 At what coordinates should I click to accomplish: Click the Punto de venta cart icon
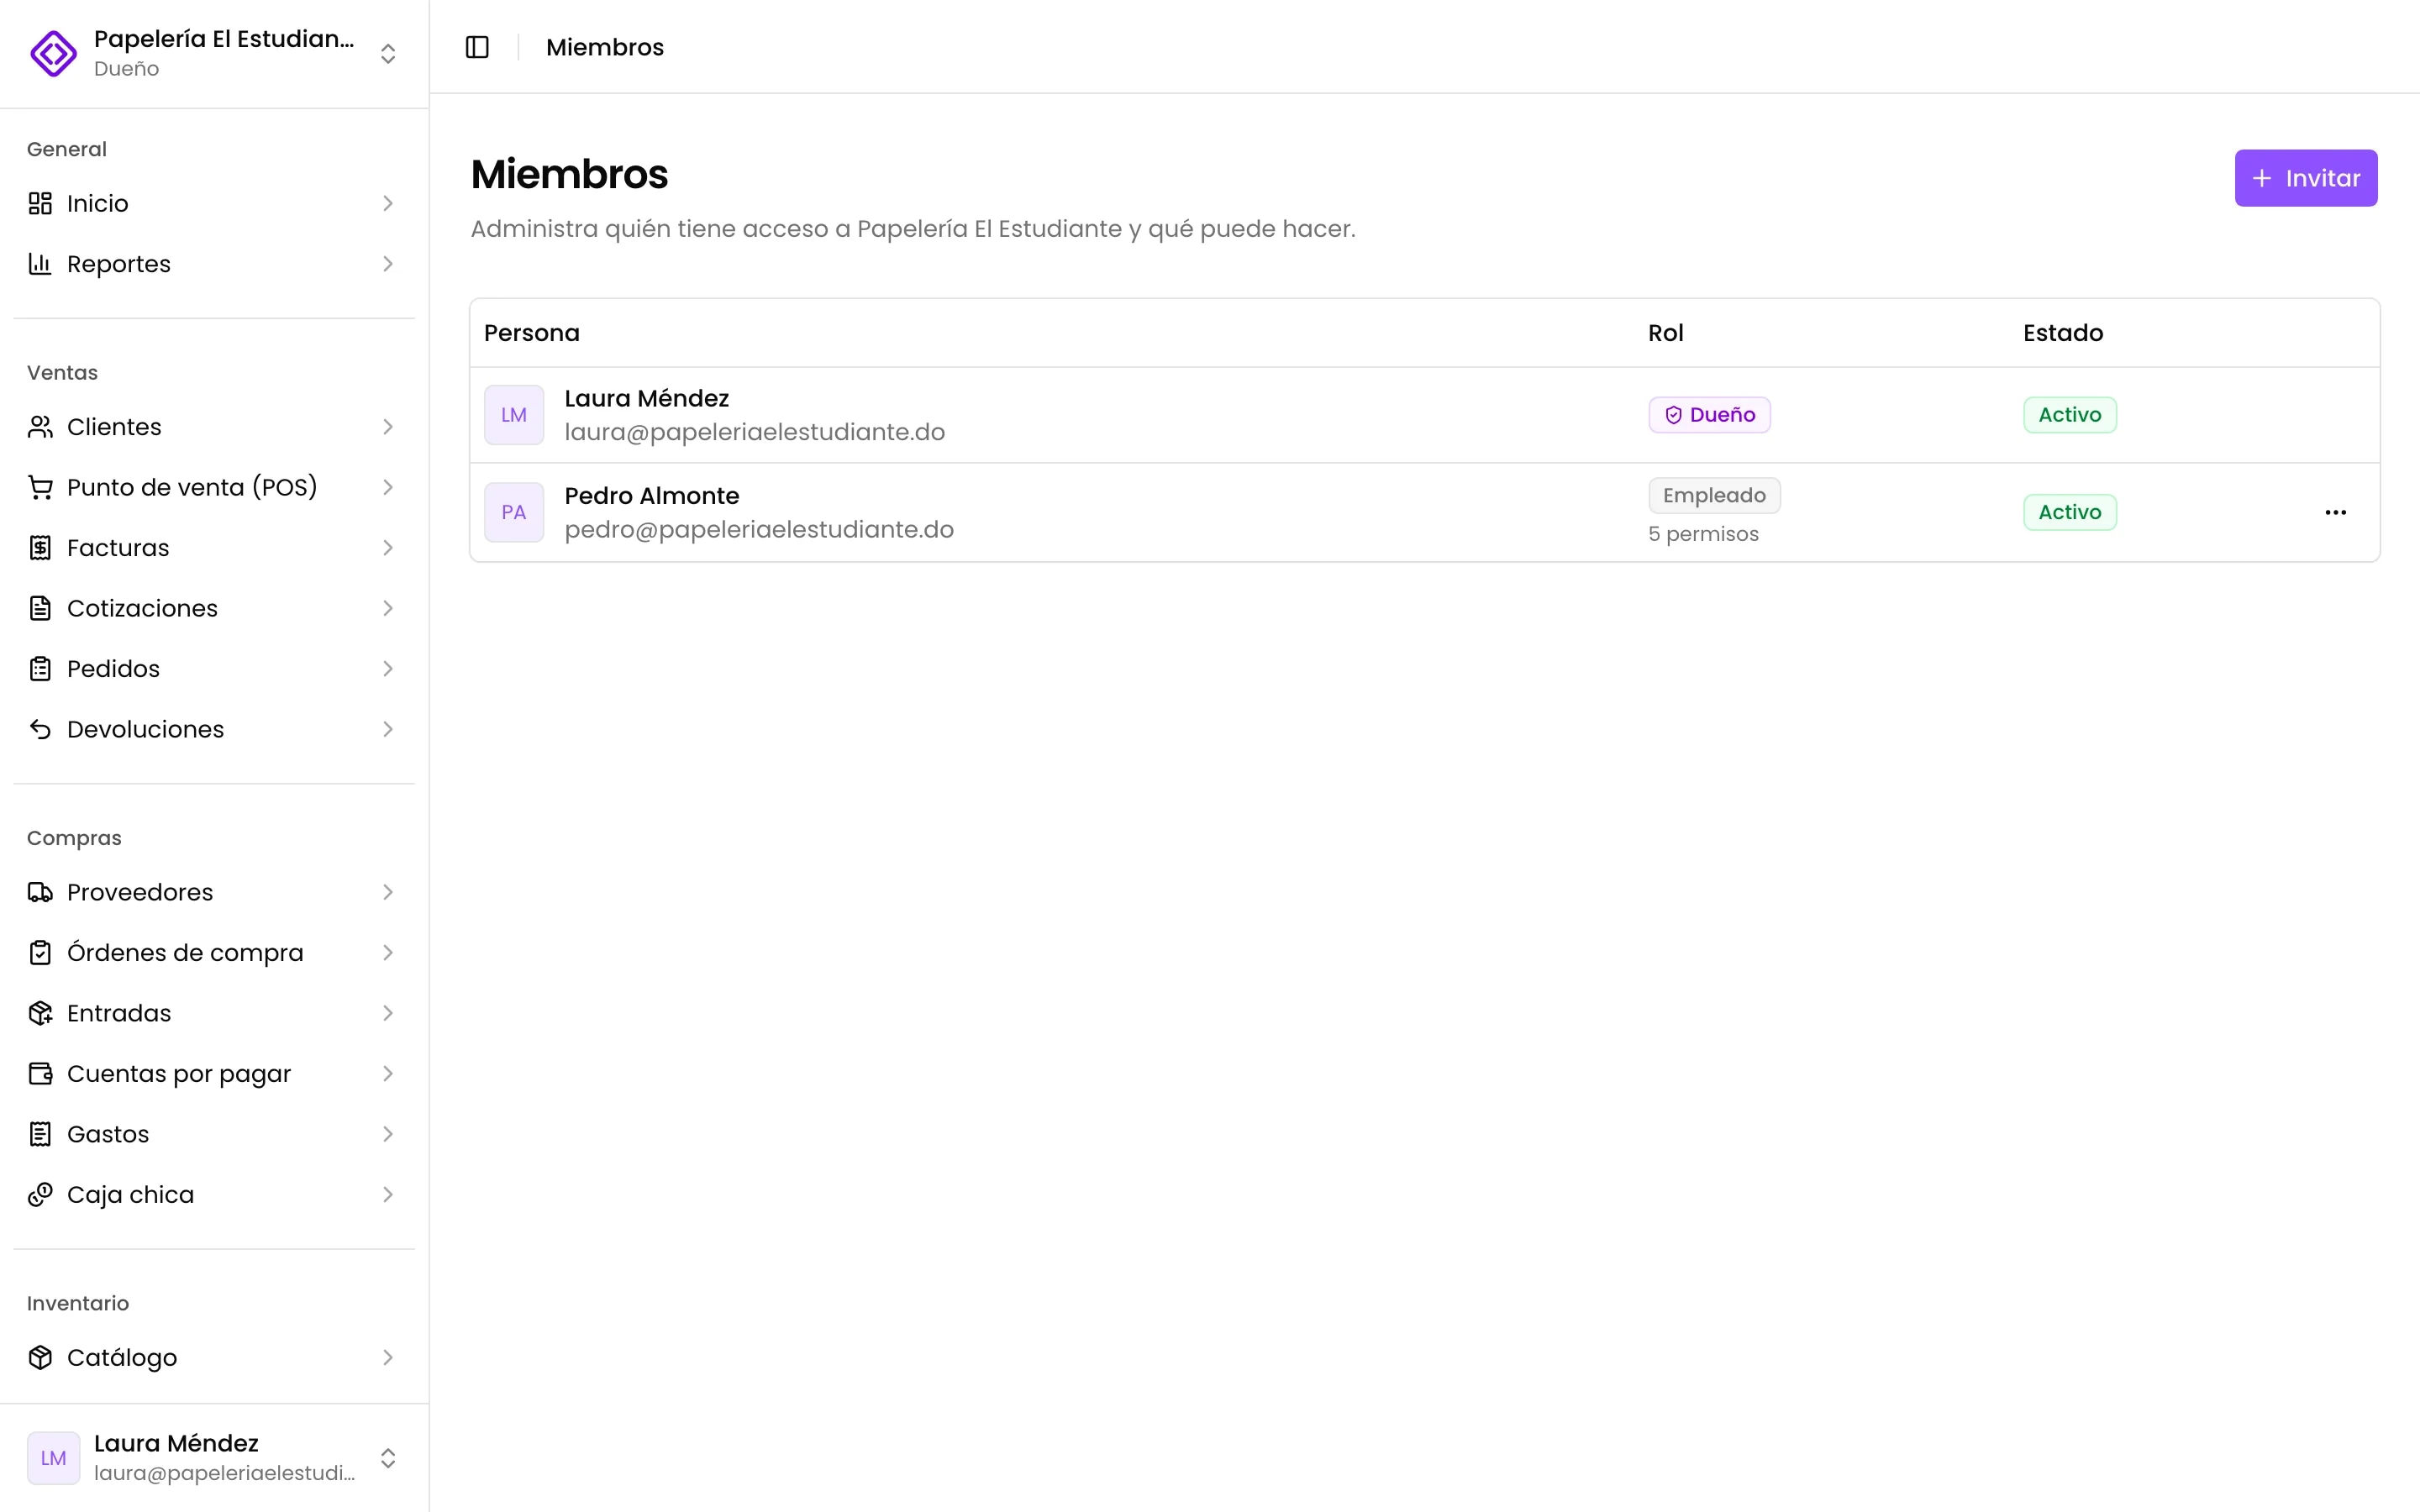point(40,487)
